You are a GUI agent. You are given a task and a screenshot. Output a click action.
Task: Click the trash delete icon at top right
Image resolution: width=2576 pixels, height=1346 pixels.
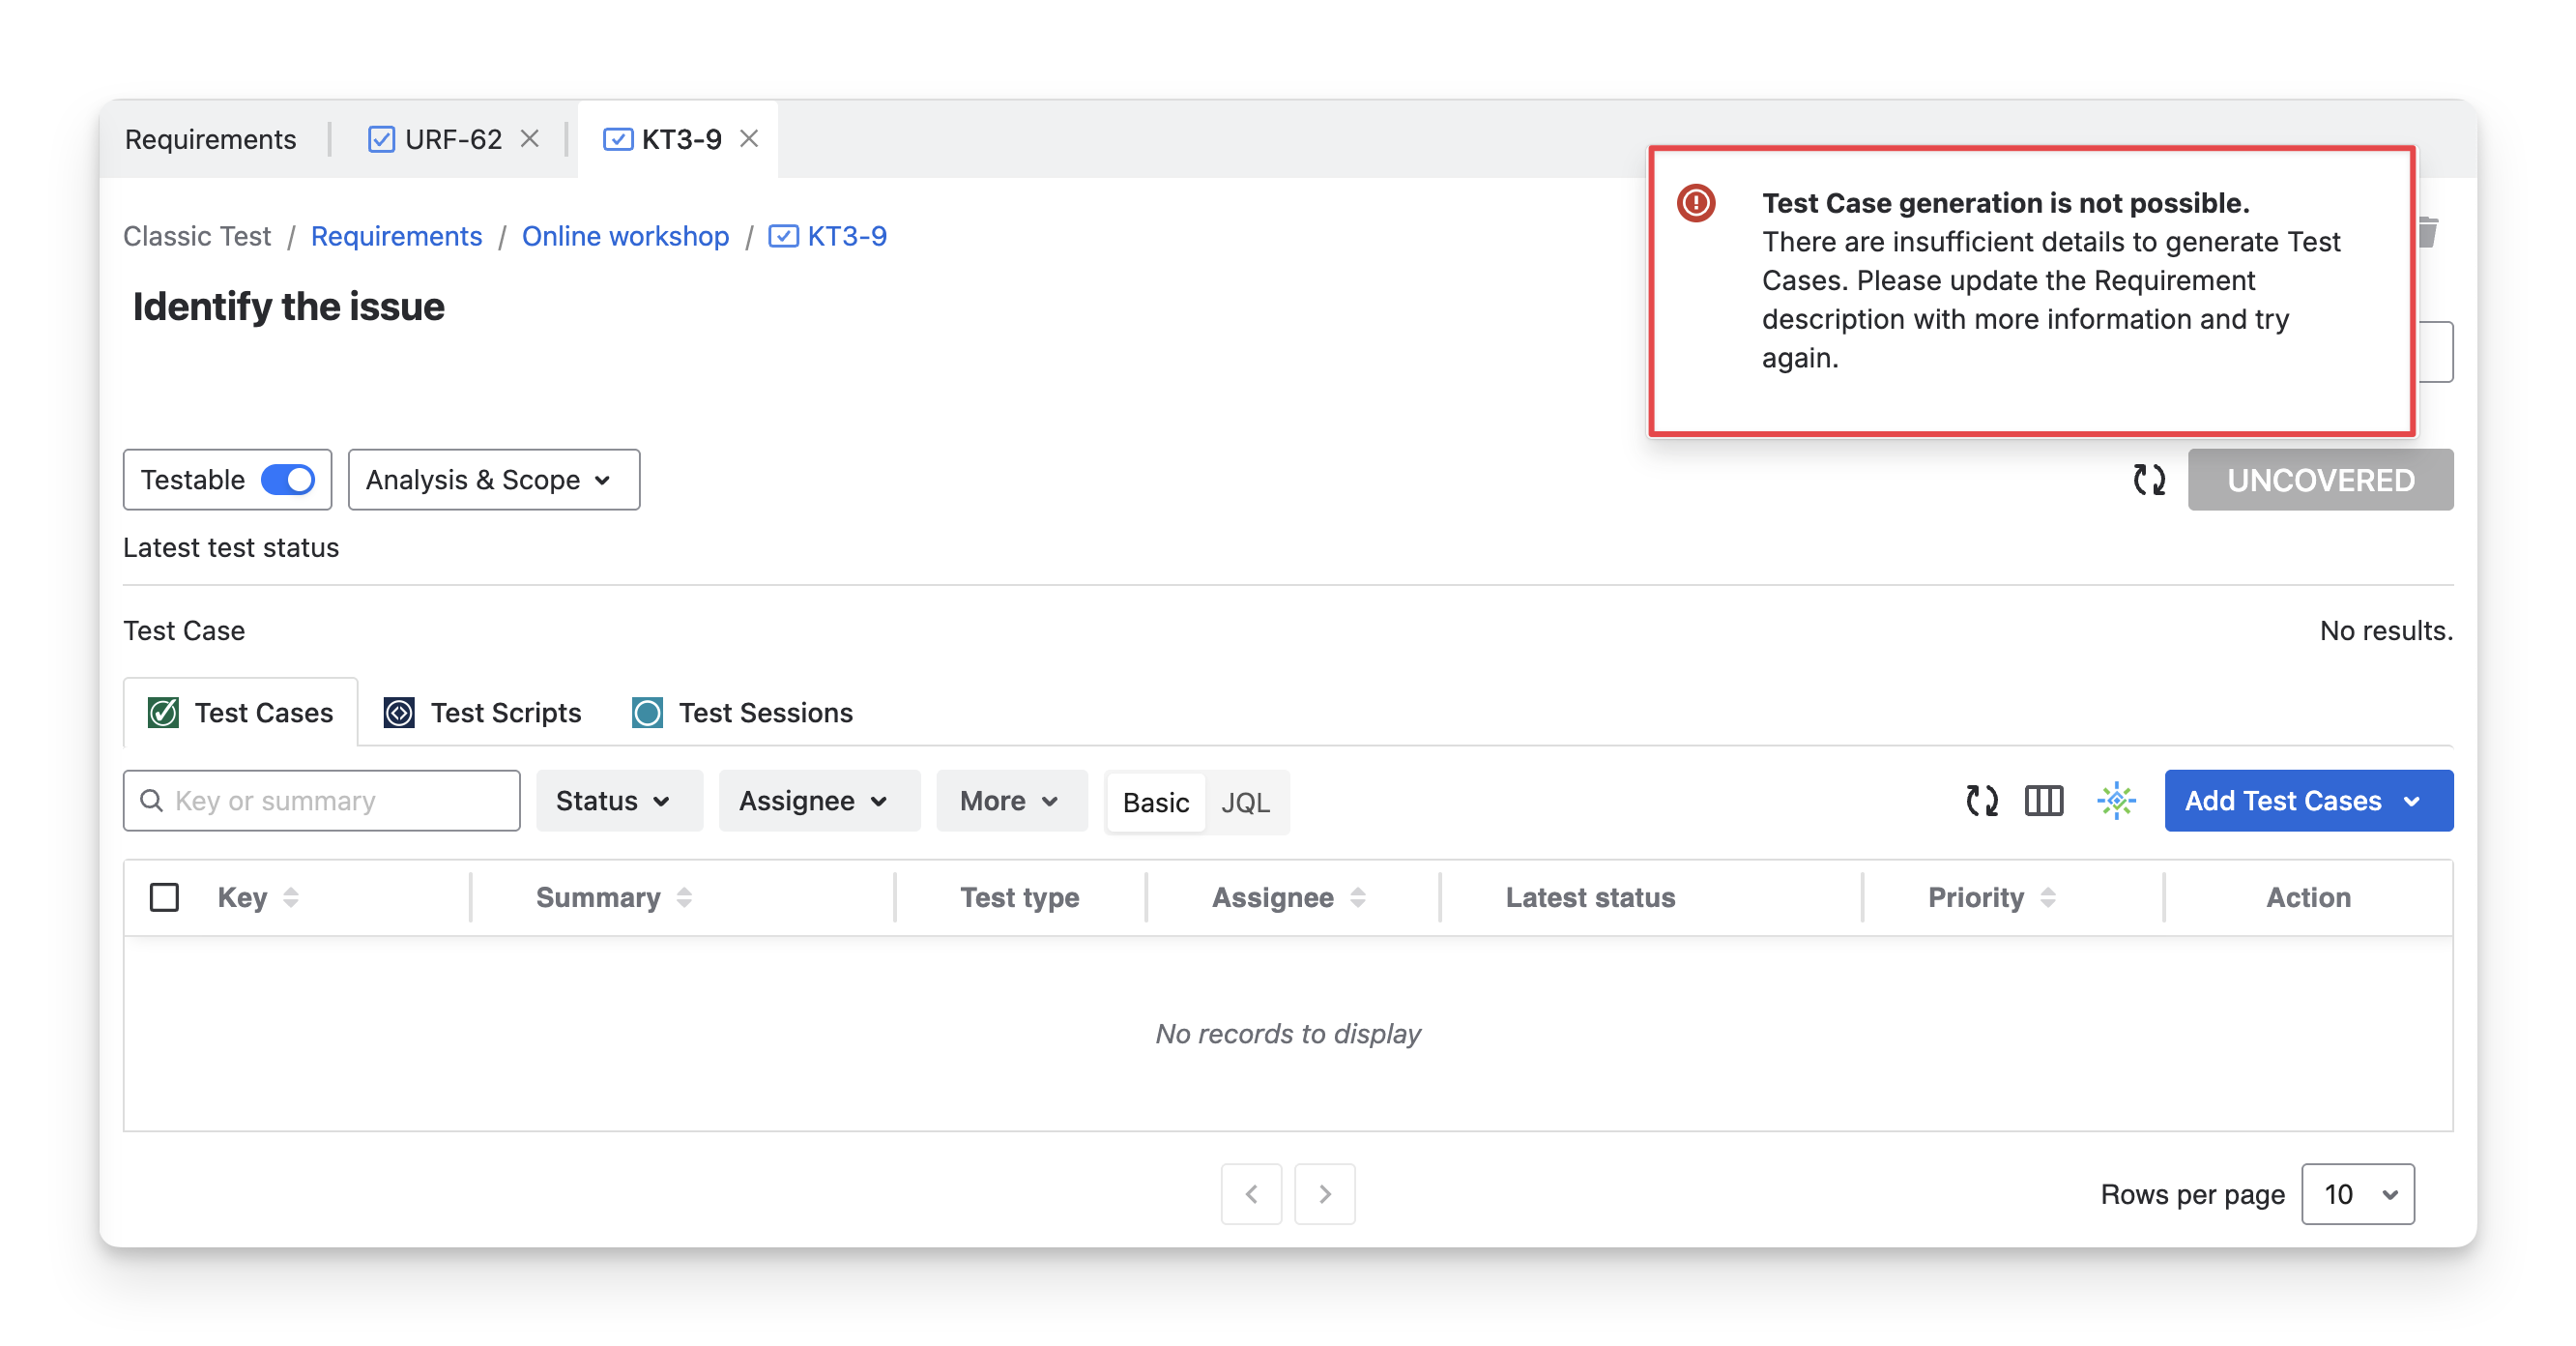pyautogui.click(x=2430, y=233)
